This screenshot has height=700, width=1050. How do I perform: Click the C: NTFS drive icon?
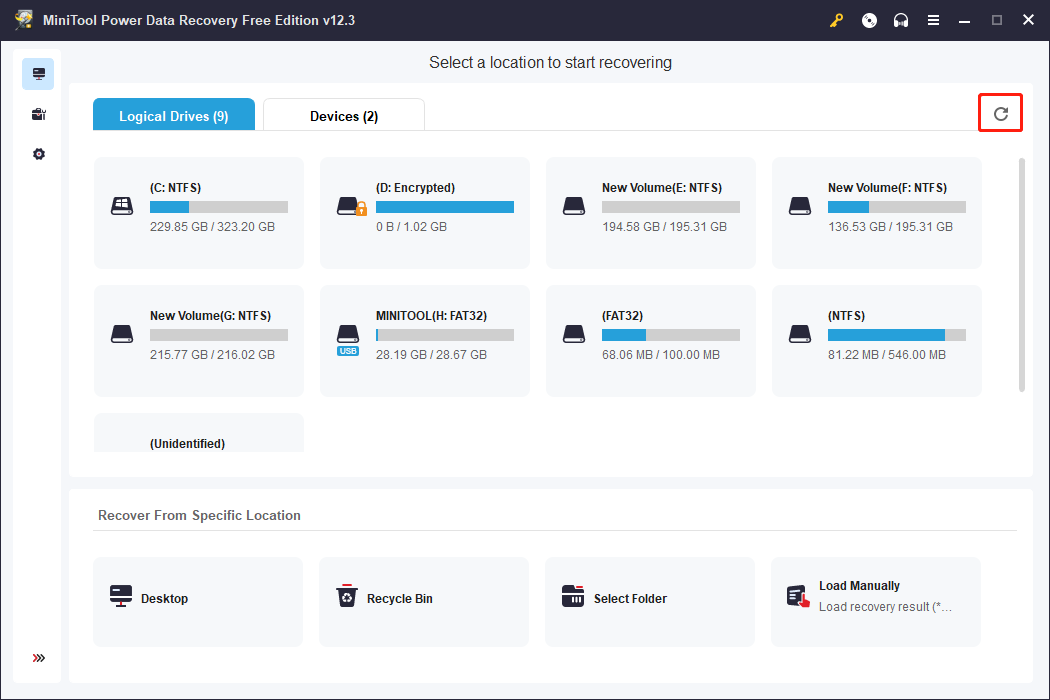[x=122, y=206]
